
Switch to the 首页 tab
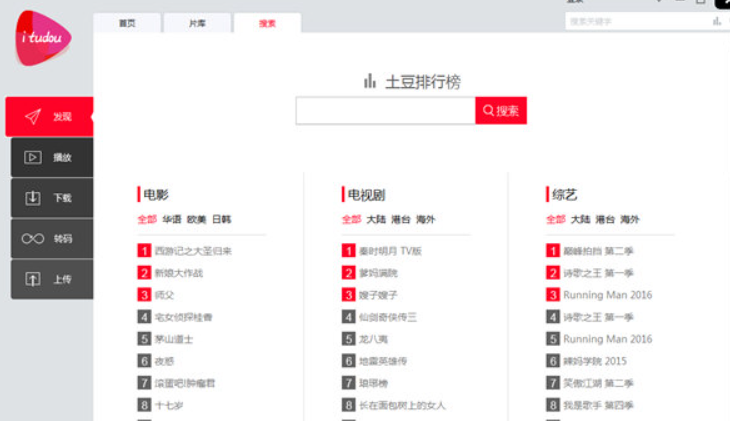click(127, 23)
